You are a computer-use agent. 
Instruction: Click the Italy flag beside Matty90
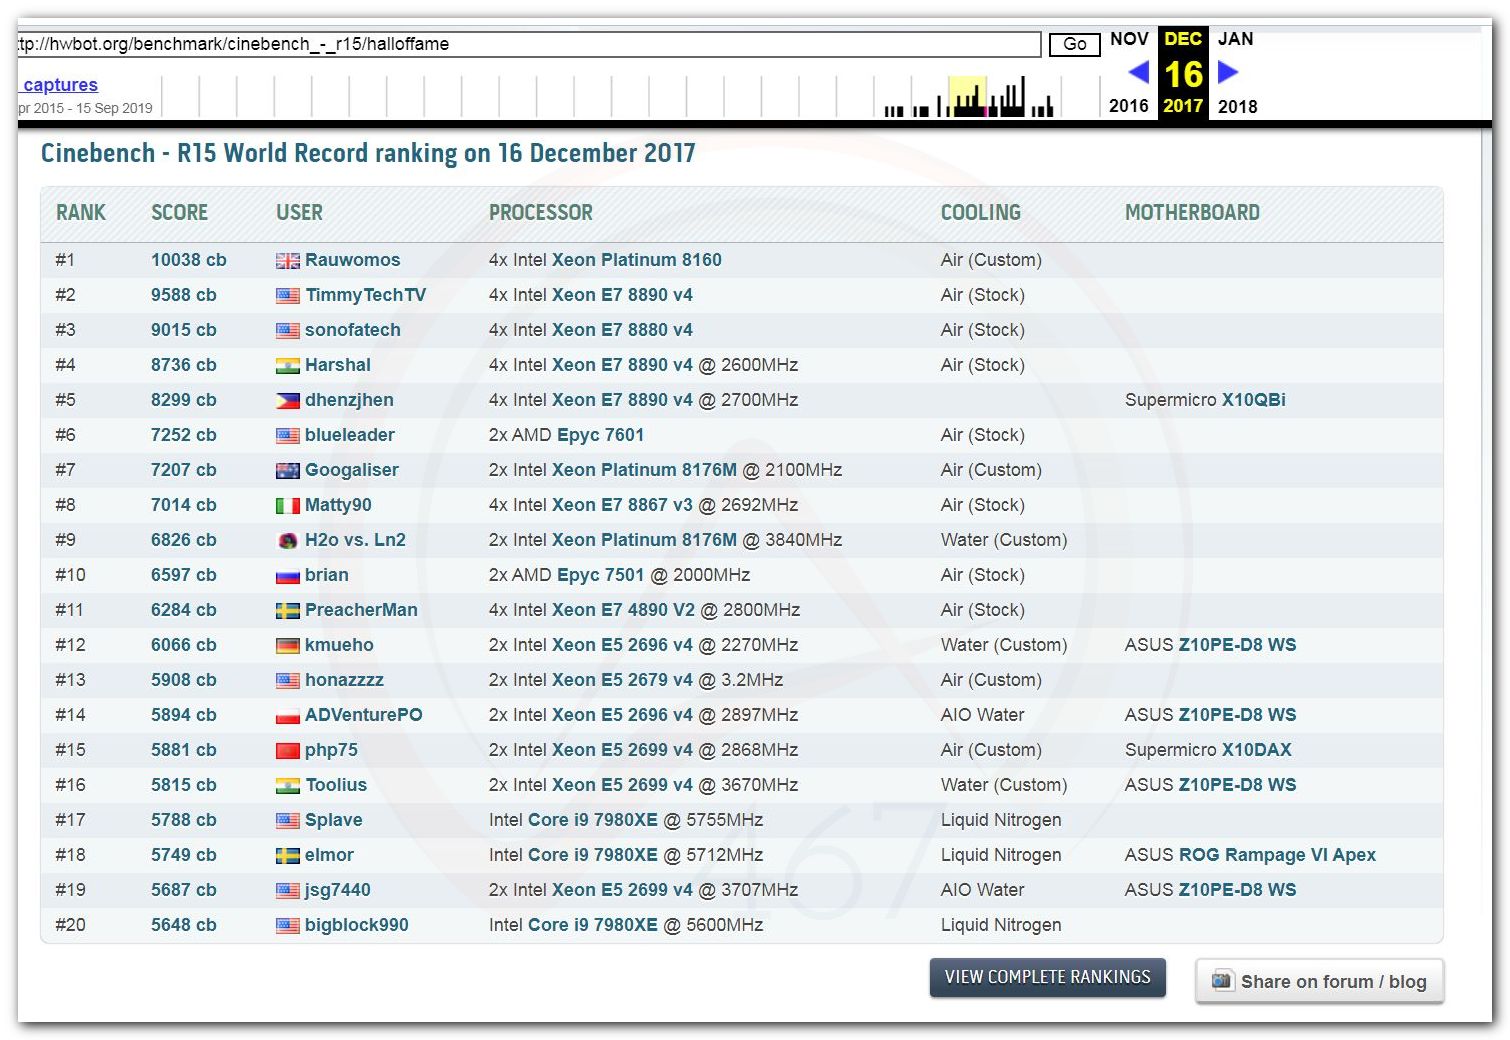[287, 506]
